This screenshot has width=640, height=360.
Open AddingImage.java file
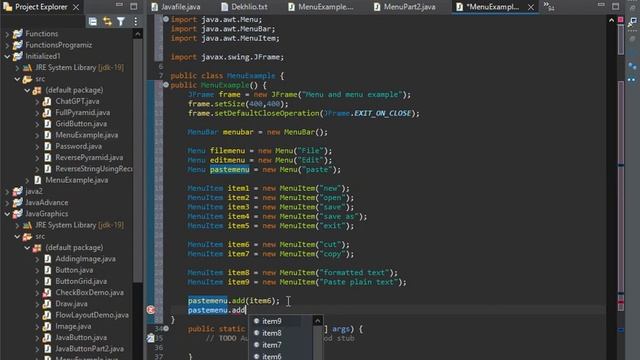[x=85, y=259]
